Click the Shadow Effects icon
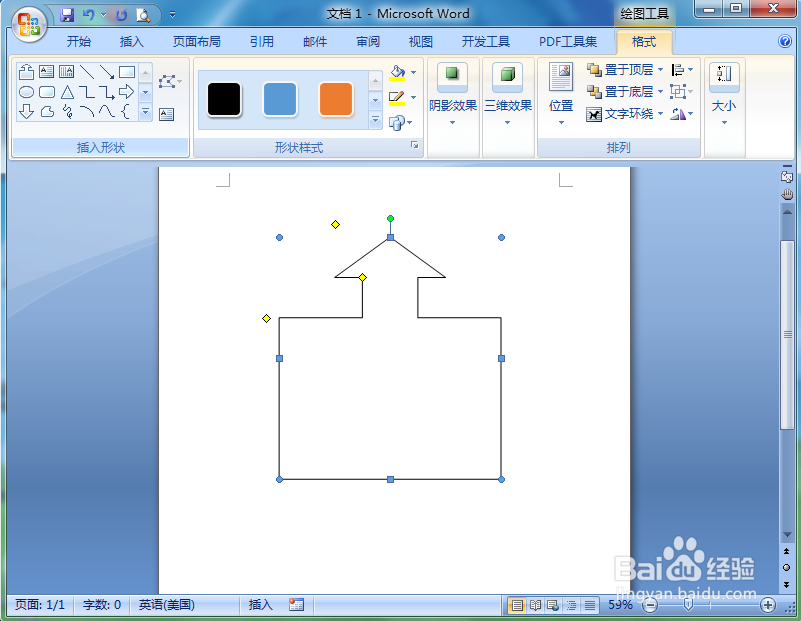The width and height of the screenshot is (801, 621). [452, 75]
